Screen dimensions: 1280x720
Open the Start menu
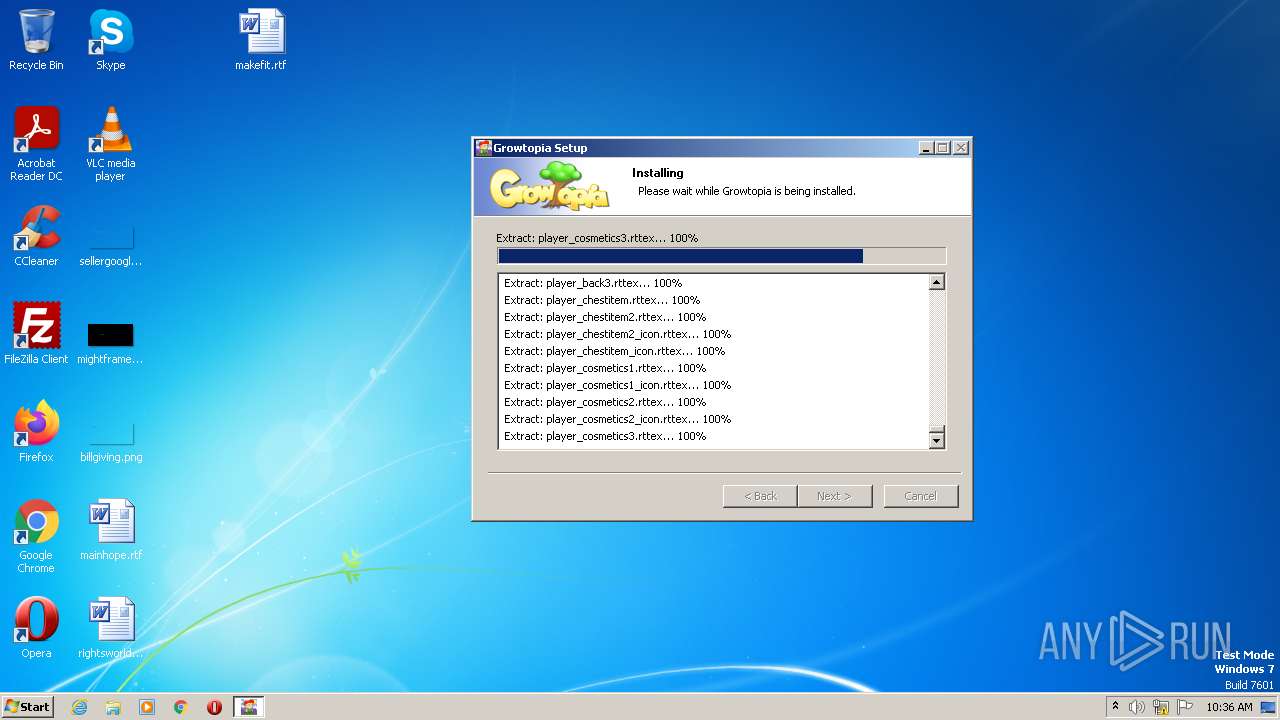[27, 707]
